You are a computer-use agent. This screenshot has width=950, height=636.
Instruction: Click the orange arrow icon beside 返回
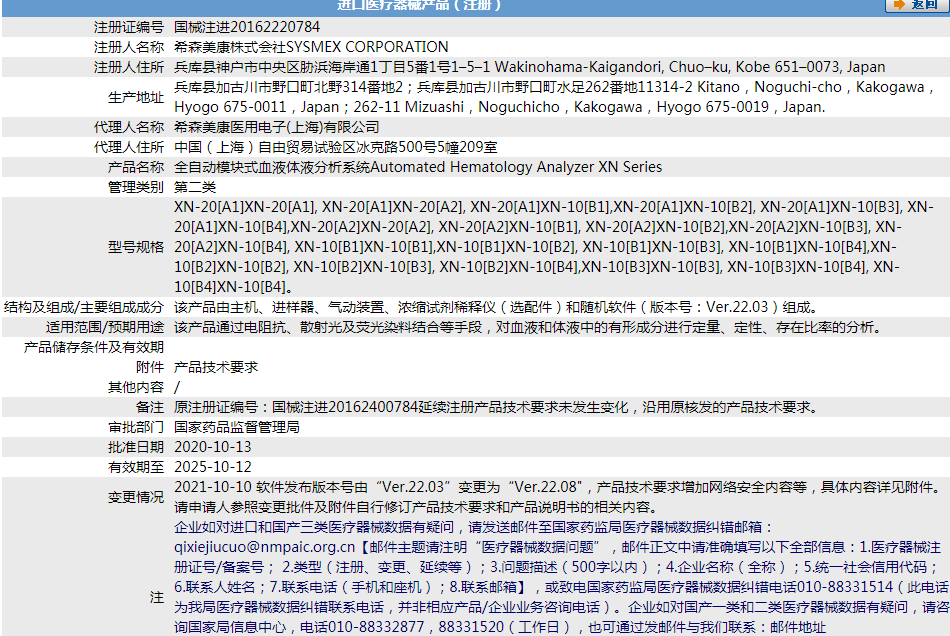pos(899,5)
